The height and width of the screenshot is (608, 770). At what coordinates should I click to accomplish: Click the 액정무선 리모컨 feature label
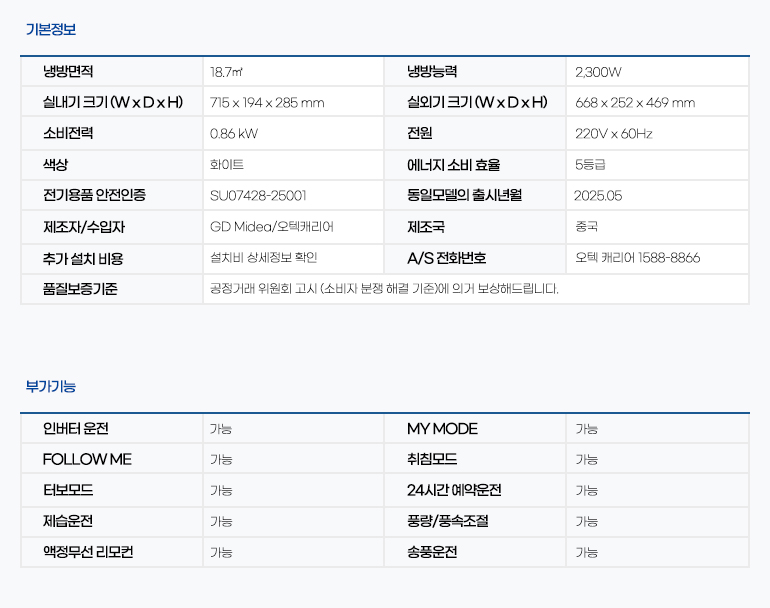pos(88,553)
